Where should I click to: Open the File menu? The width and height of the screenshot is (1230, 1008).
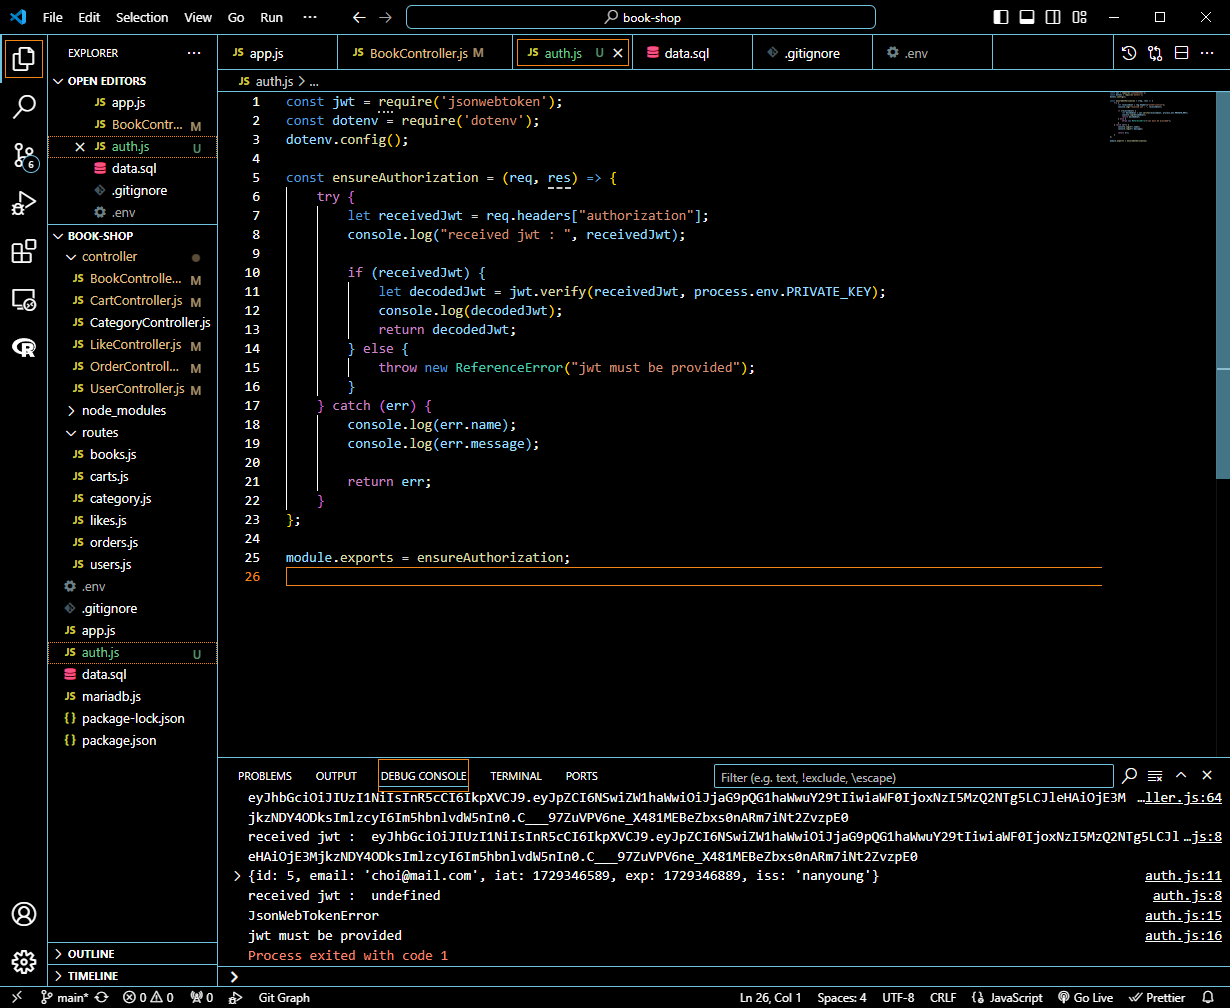53,17
